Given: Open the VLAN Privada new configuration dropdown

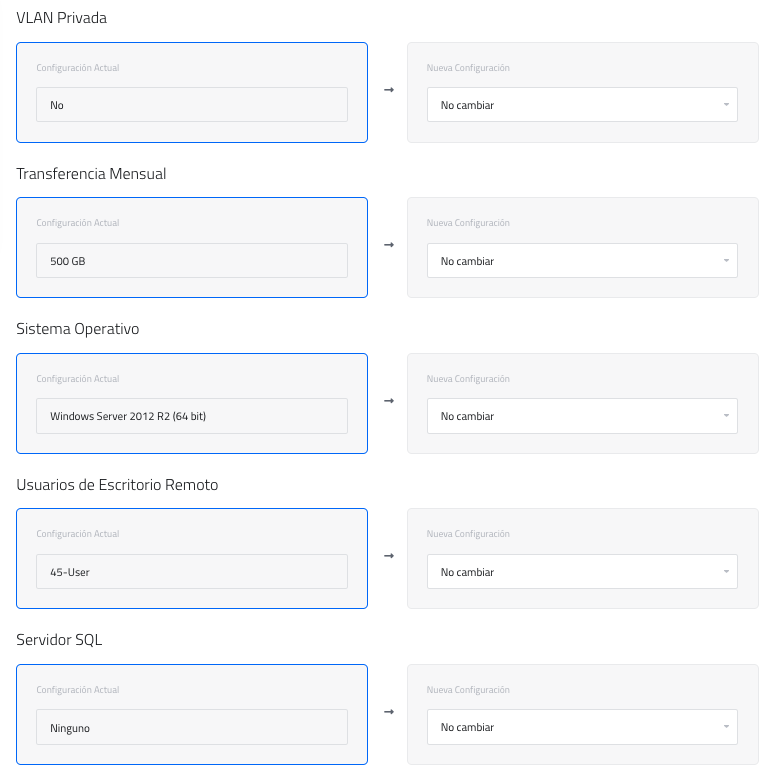Looking at the screenshot, I should [582, 105].
